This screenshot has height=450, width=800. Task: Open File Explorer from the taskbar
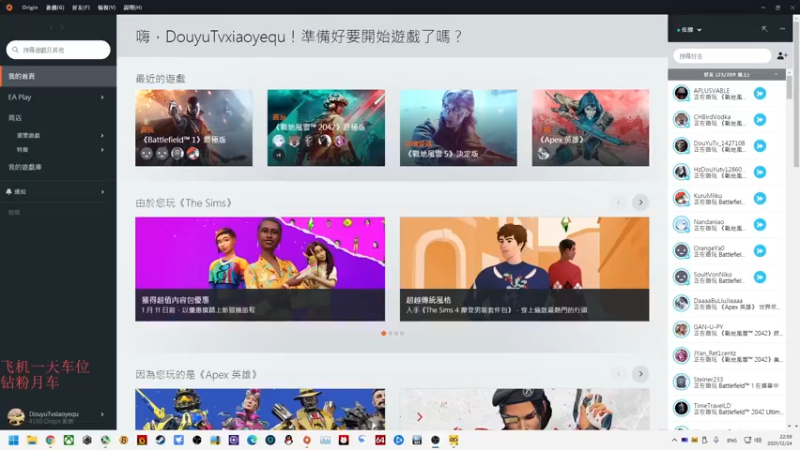click(x=32, y=440)
